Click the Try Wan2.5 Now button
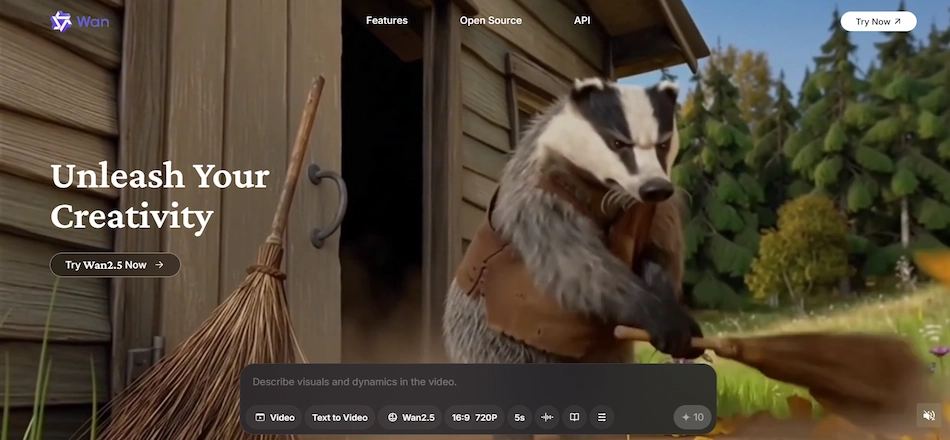Viewport: 950px width, 440px height. coord(115,265)
